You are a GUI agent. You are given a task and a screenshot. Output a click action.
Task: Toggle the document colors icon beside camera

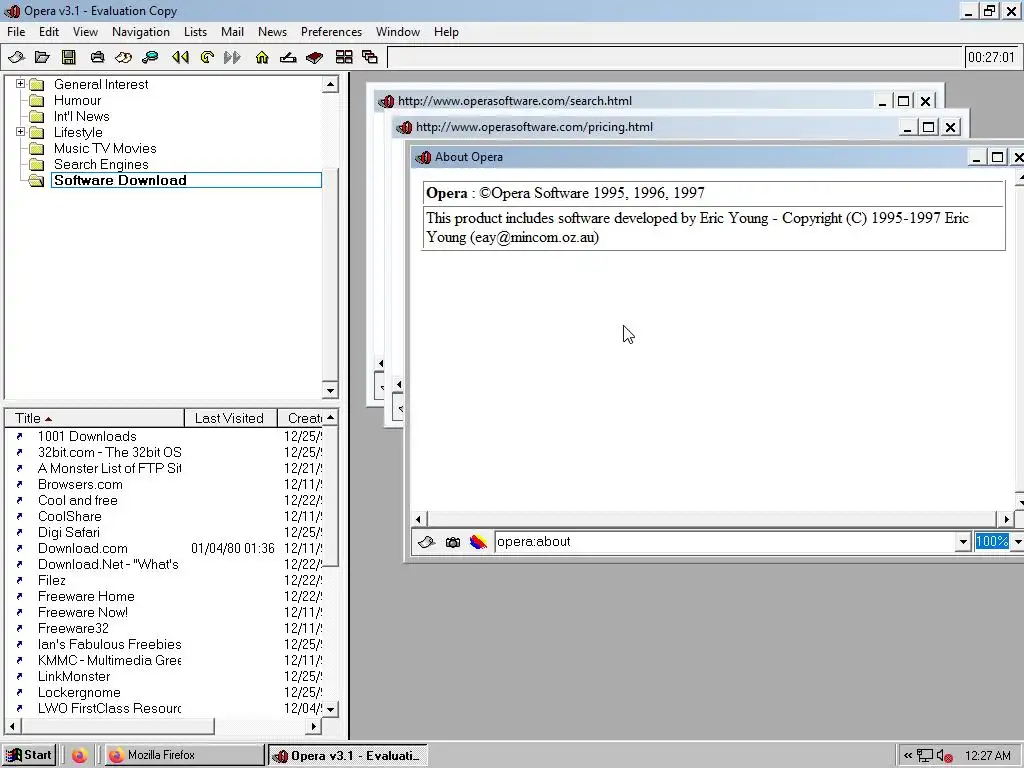coord(478,542)
